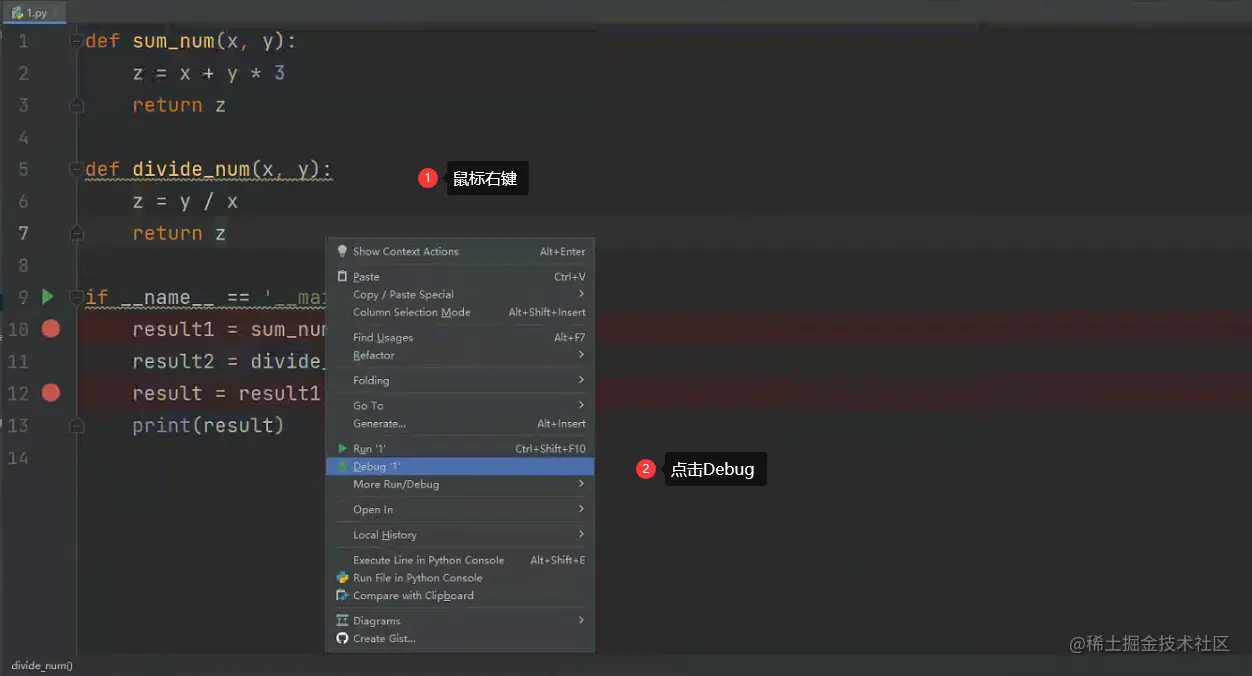Click the def sum_num(x, y): line

click(x=191, y=41)
